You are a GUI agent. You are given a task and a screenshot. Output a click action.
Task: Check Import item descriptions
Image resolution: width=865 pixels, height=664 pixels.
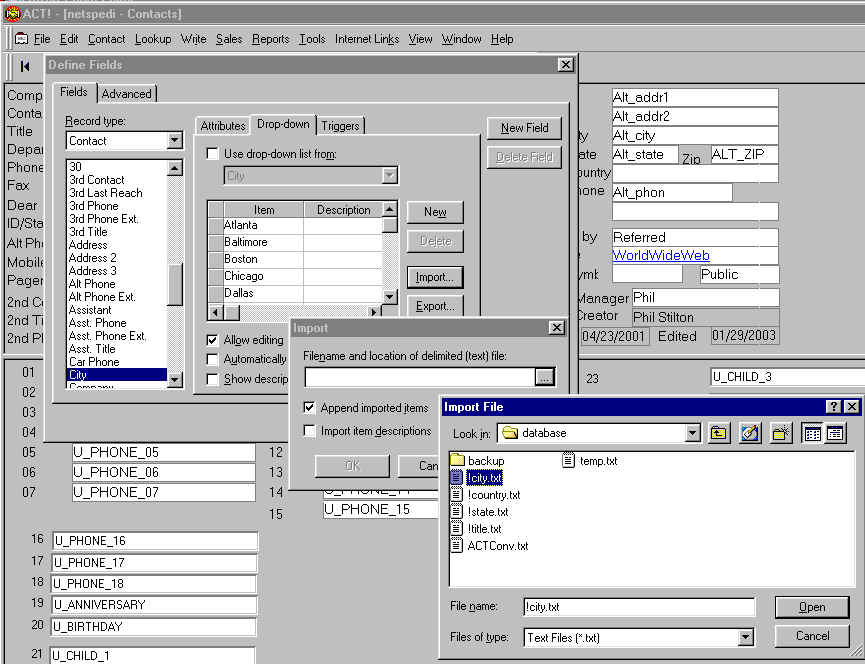click(x=309, y=431)
